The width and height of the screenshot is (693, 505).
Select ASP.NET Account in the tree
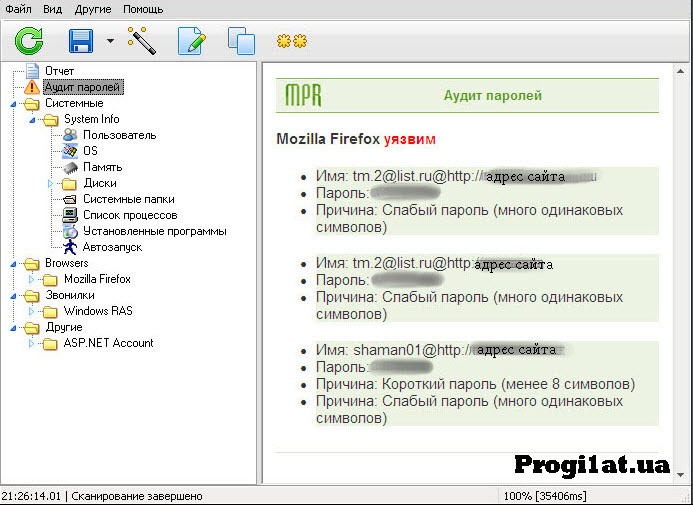click(x=108, y=343)
